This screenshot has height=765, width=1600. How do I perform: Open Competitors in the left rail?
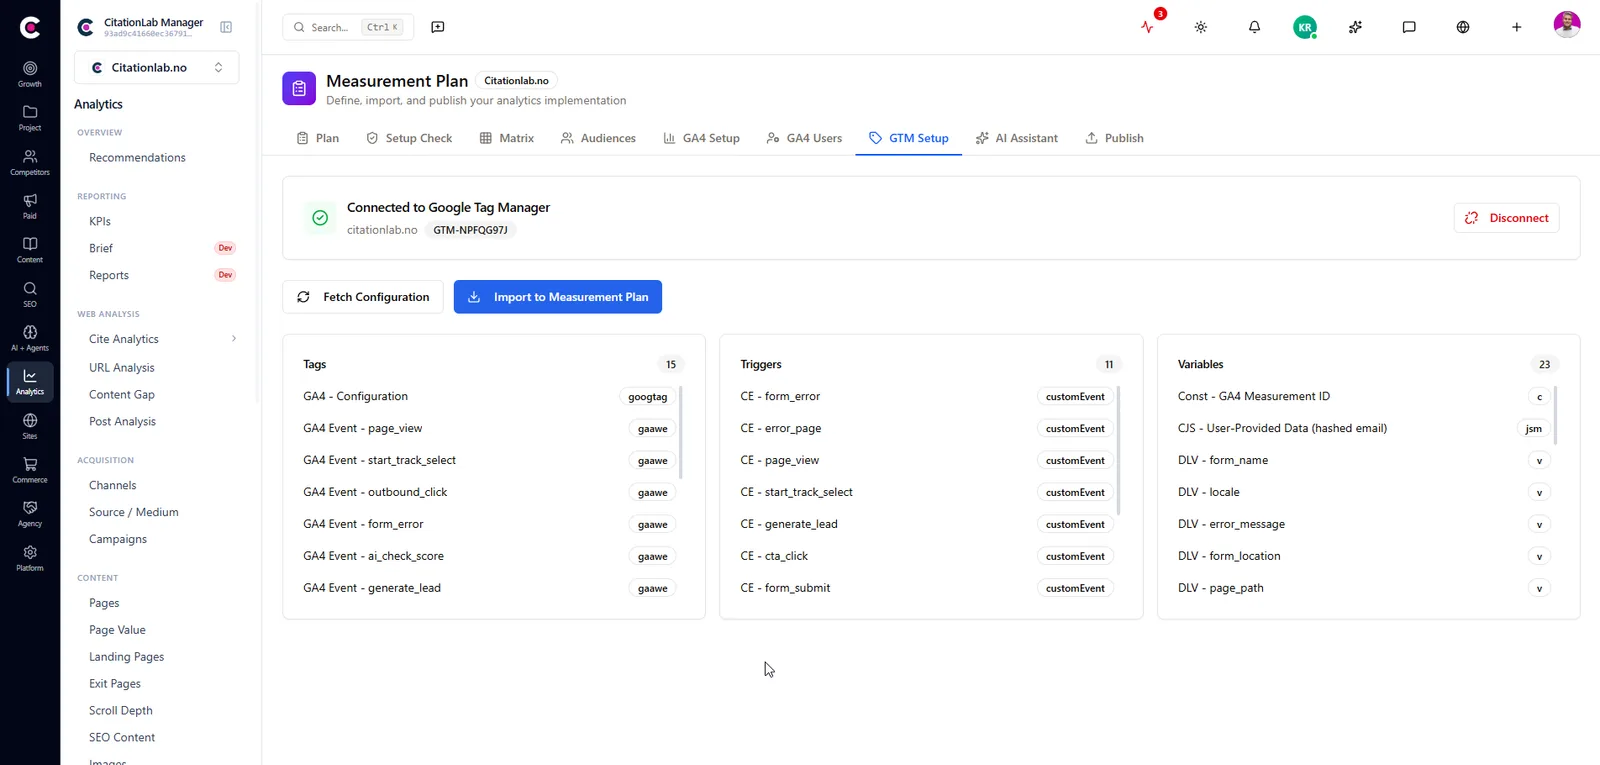click(30, 162)
